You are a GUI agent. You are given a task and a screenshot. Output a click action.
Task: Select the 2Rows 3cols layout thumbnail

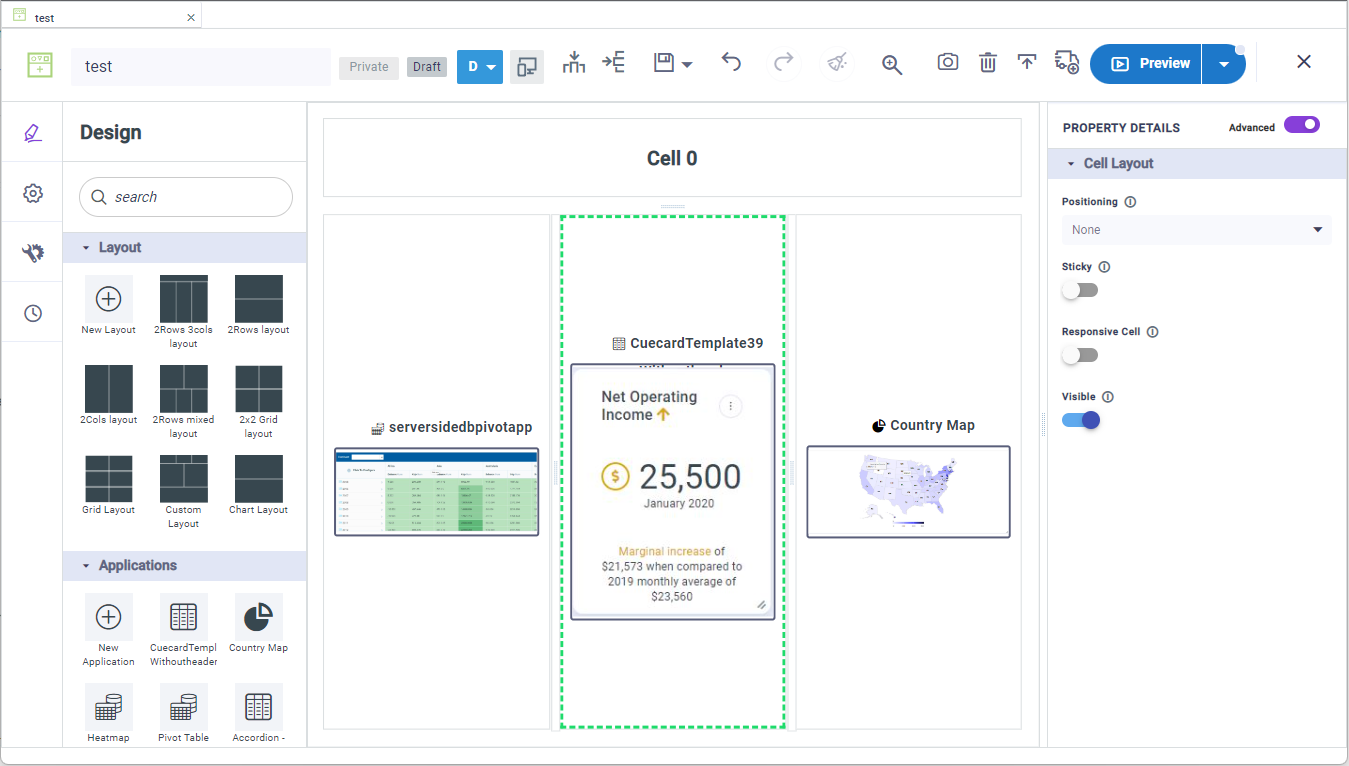183,300
